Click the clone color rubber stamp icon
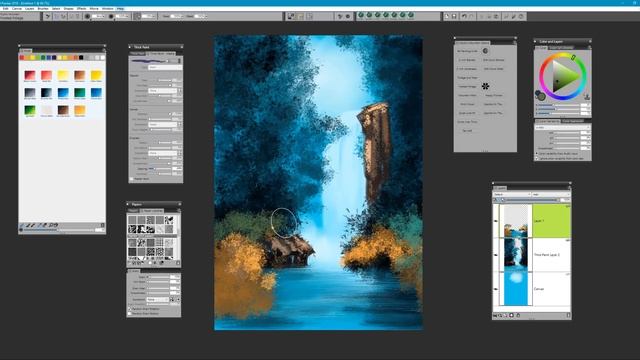The height and width of the screenshot is (360, 640). pos(587,97)
